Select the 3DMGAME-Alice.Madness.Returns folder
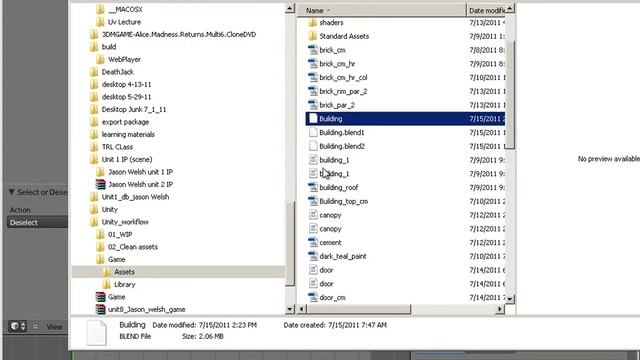Screen dimensions: 640x360 coord(179,35)
